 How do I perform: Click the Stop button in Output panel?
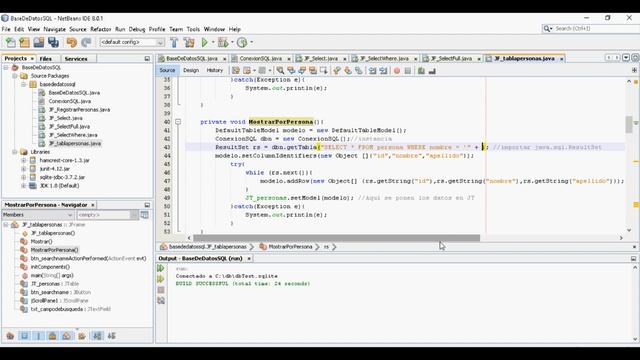pos(161,290)
